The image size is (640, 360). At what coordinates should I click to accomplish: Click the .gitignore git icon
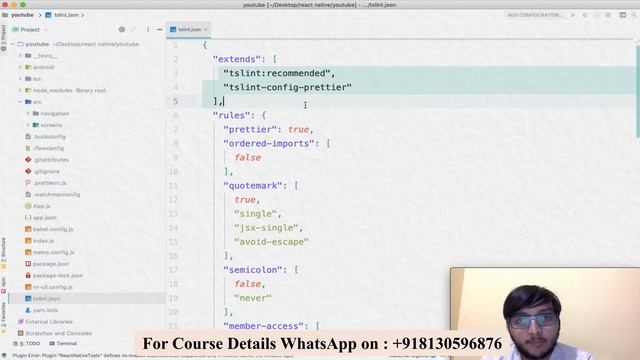click(x=28, y=171)
